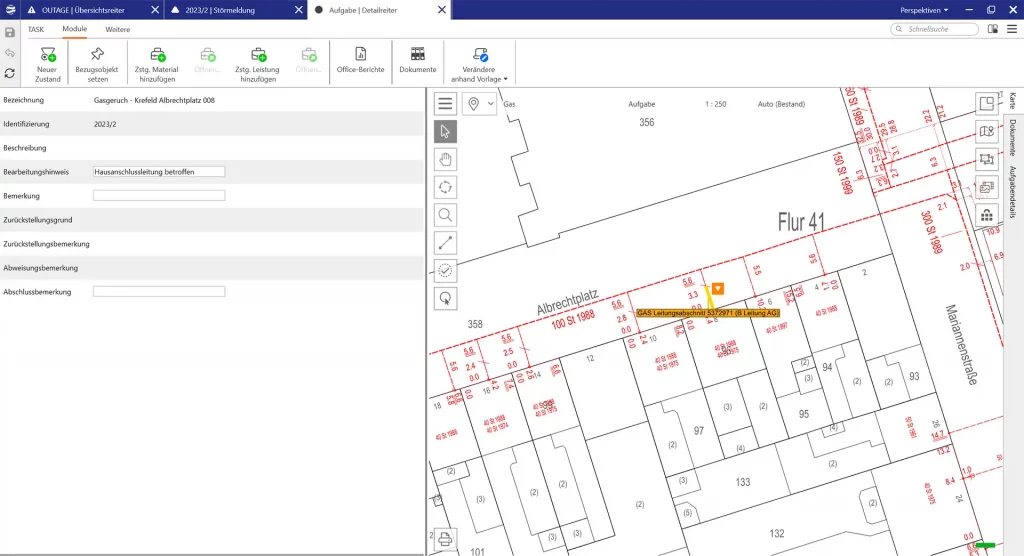Viewport: 1024px width, 556px height.
Task: Toggle the layout panel icon beside Schnellsuche
Action: coord(992,30)
